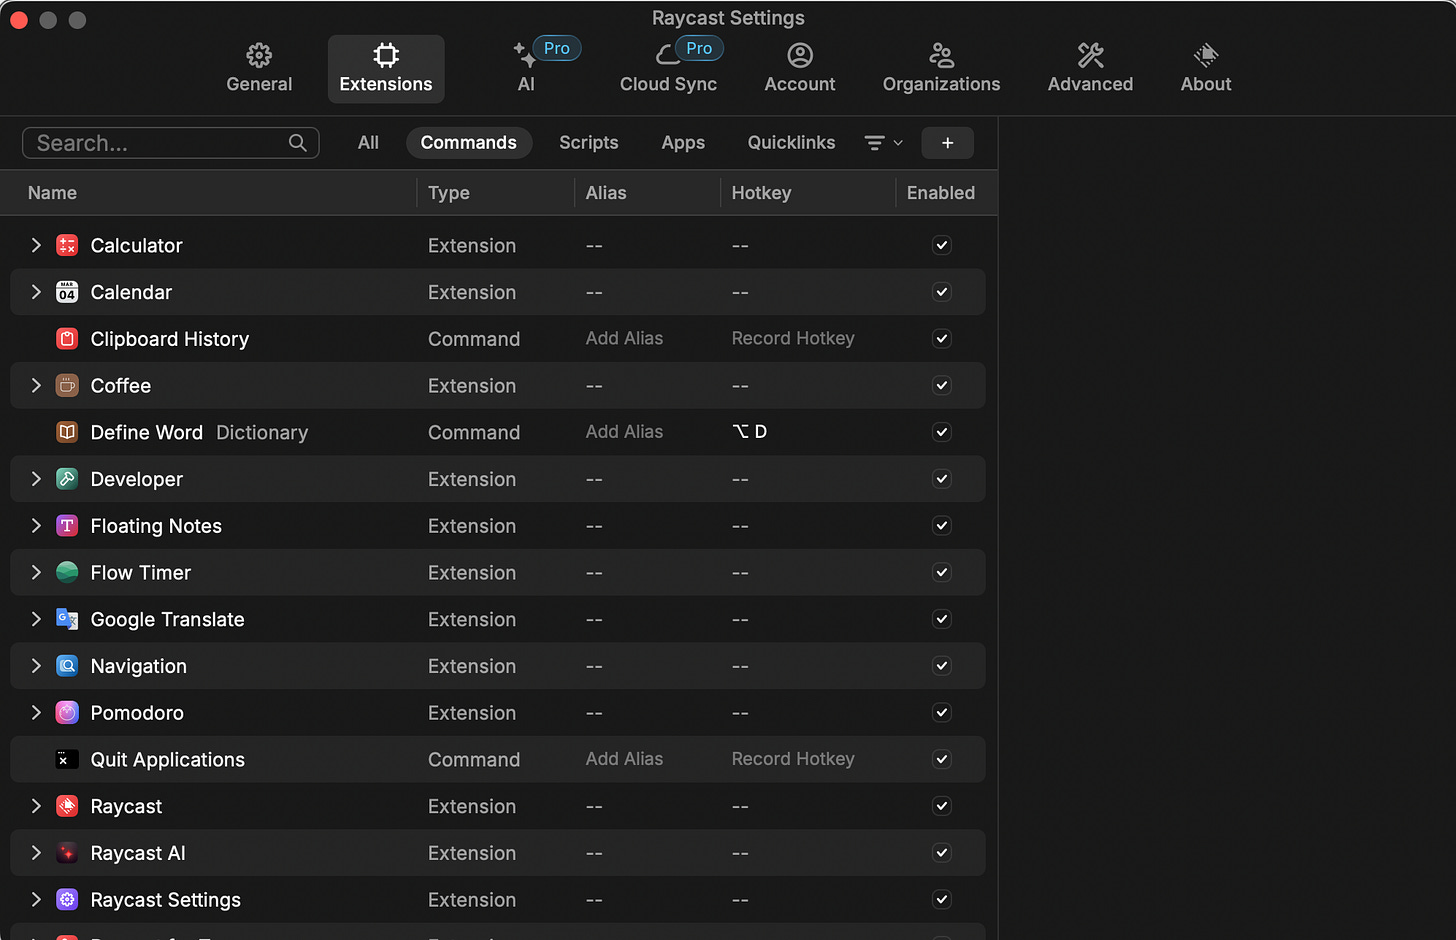Click the Navigation extension icon
This screenshot has width=1456, height=940.
point(67,665)
